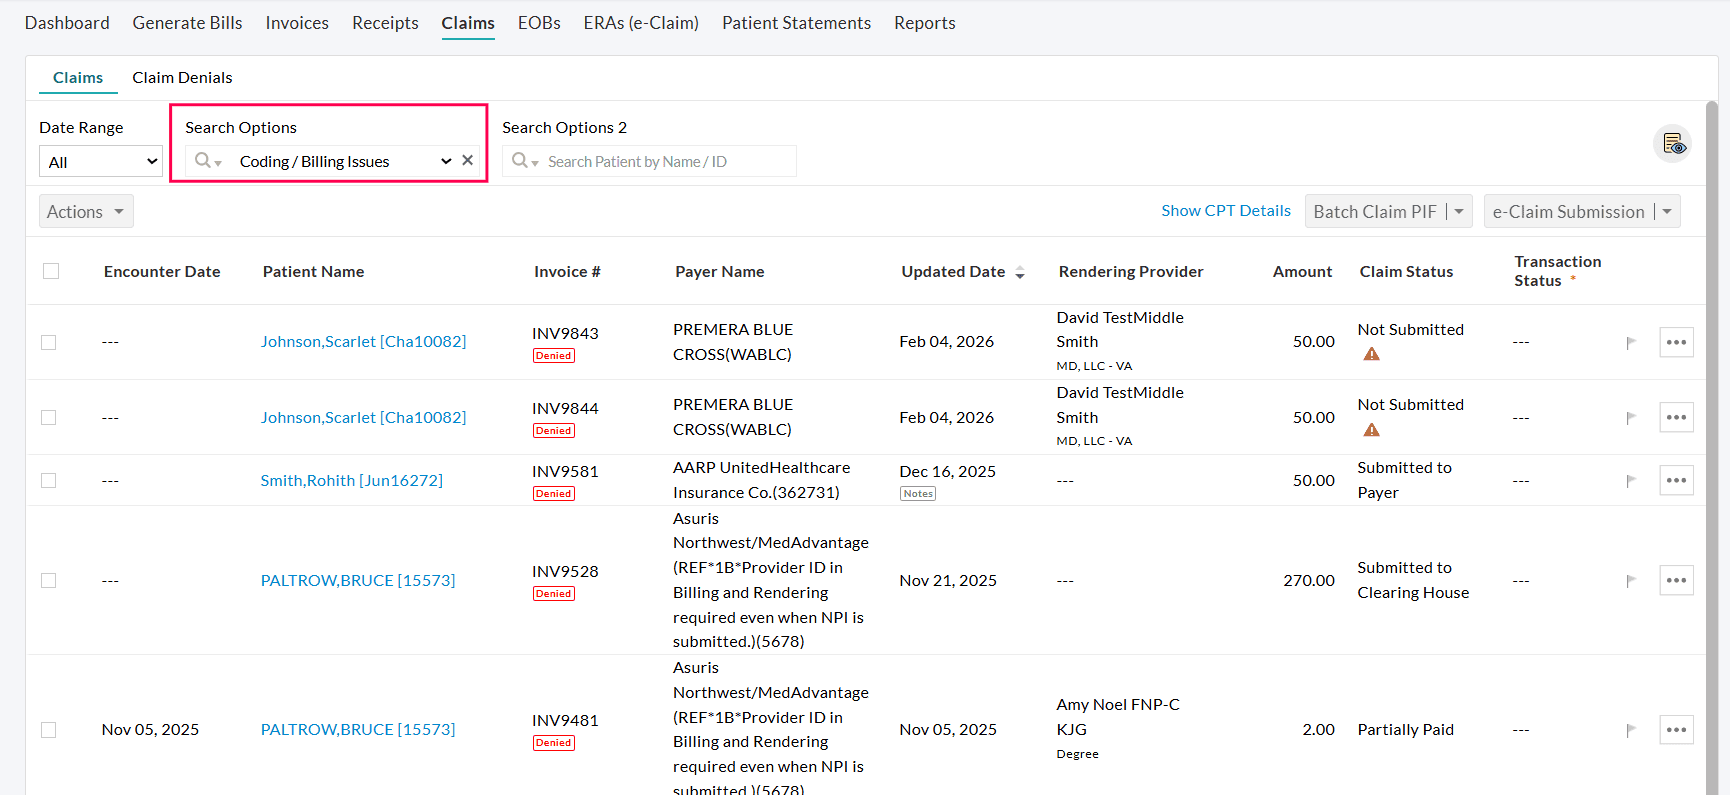Open Notes tag under Dec 16, 2025
The width and height of the screenshot is (1730, 795).
click(918, 494)
